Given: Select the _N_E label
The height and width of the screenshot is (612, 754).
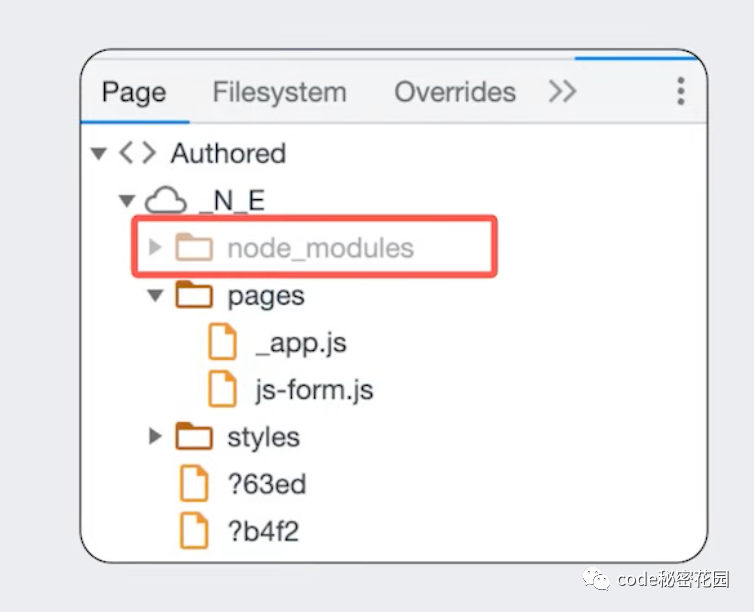Looking at the screenshot, I should [232, 200].
